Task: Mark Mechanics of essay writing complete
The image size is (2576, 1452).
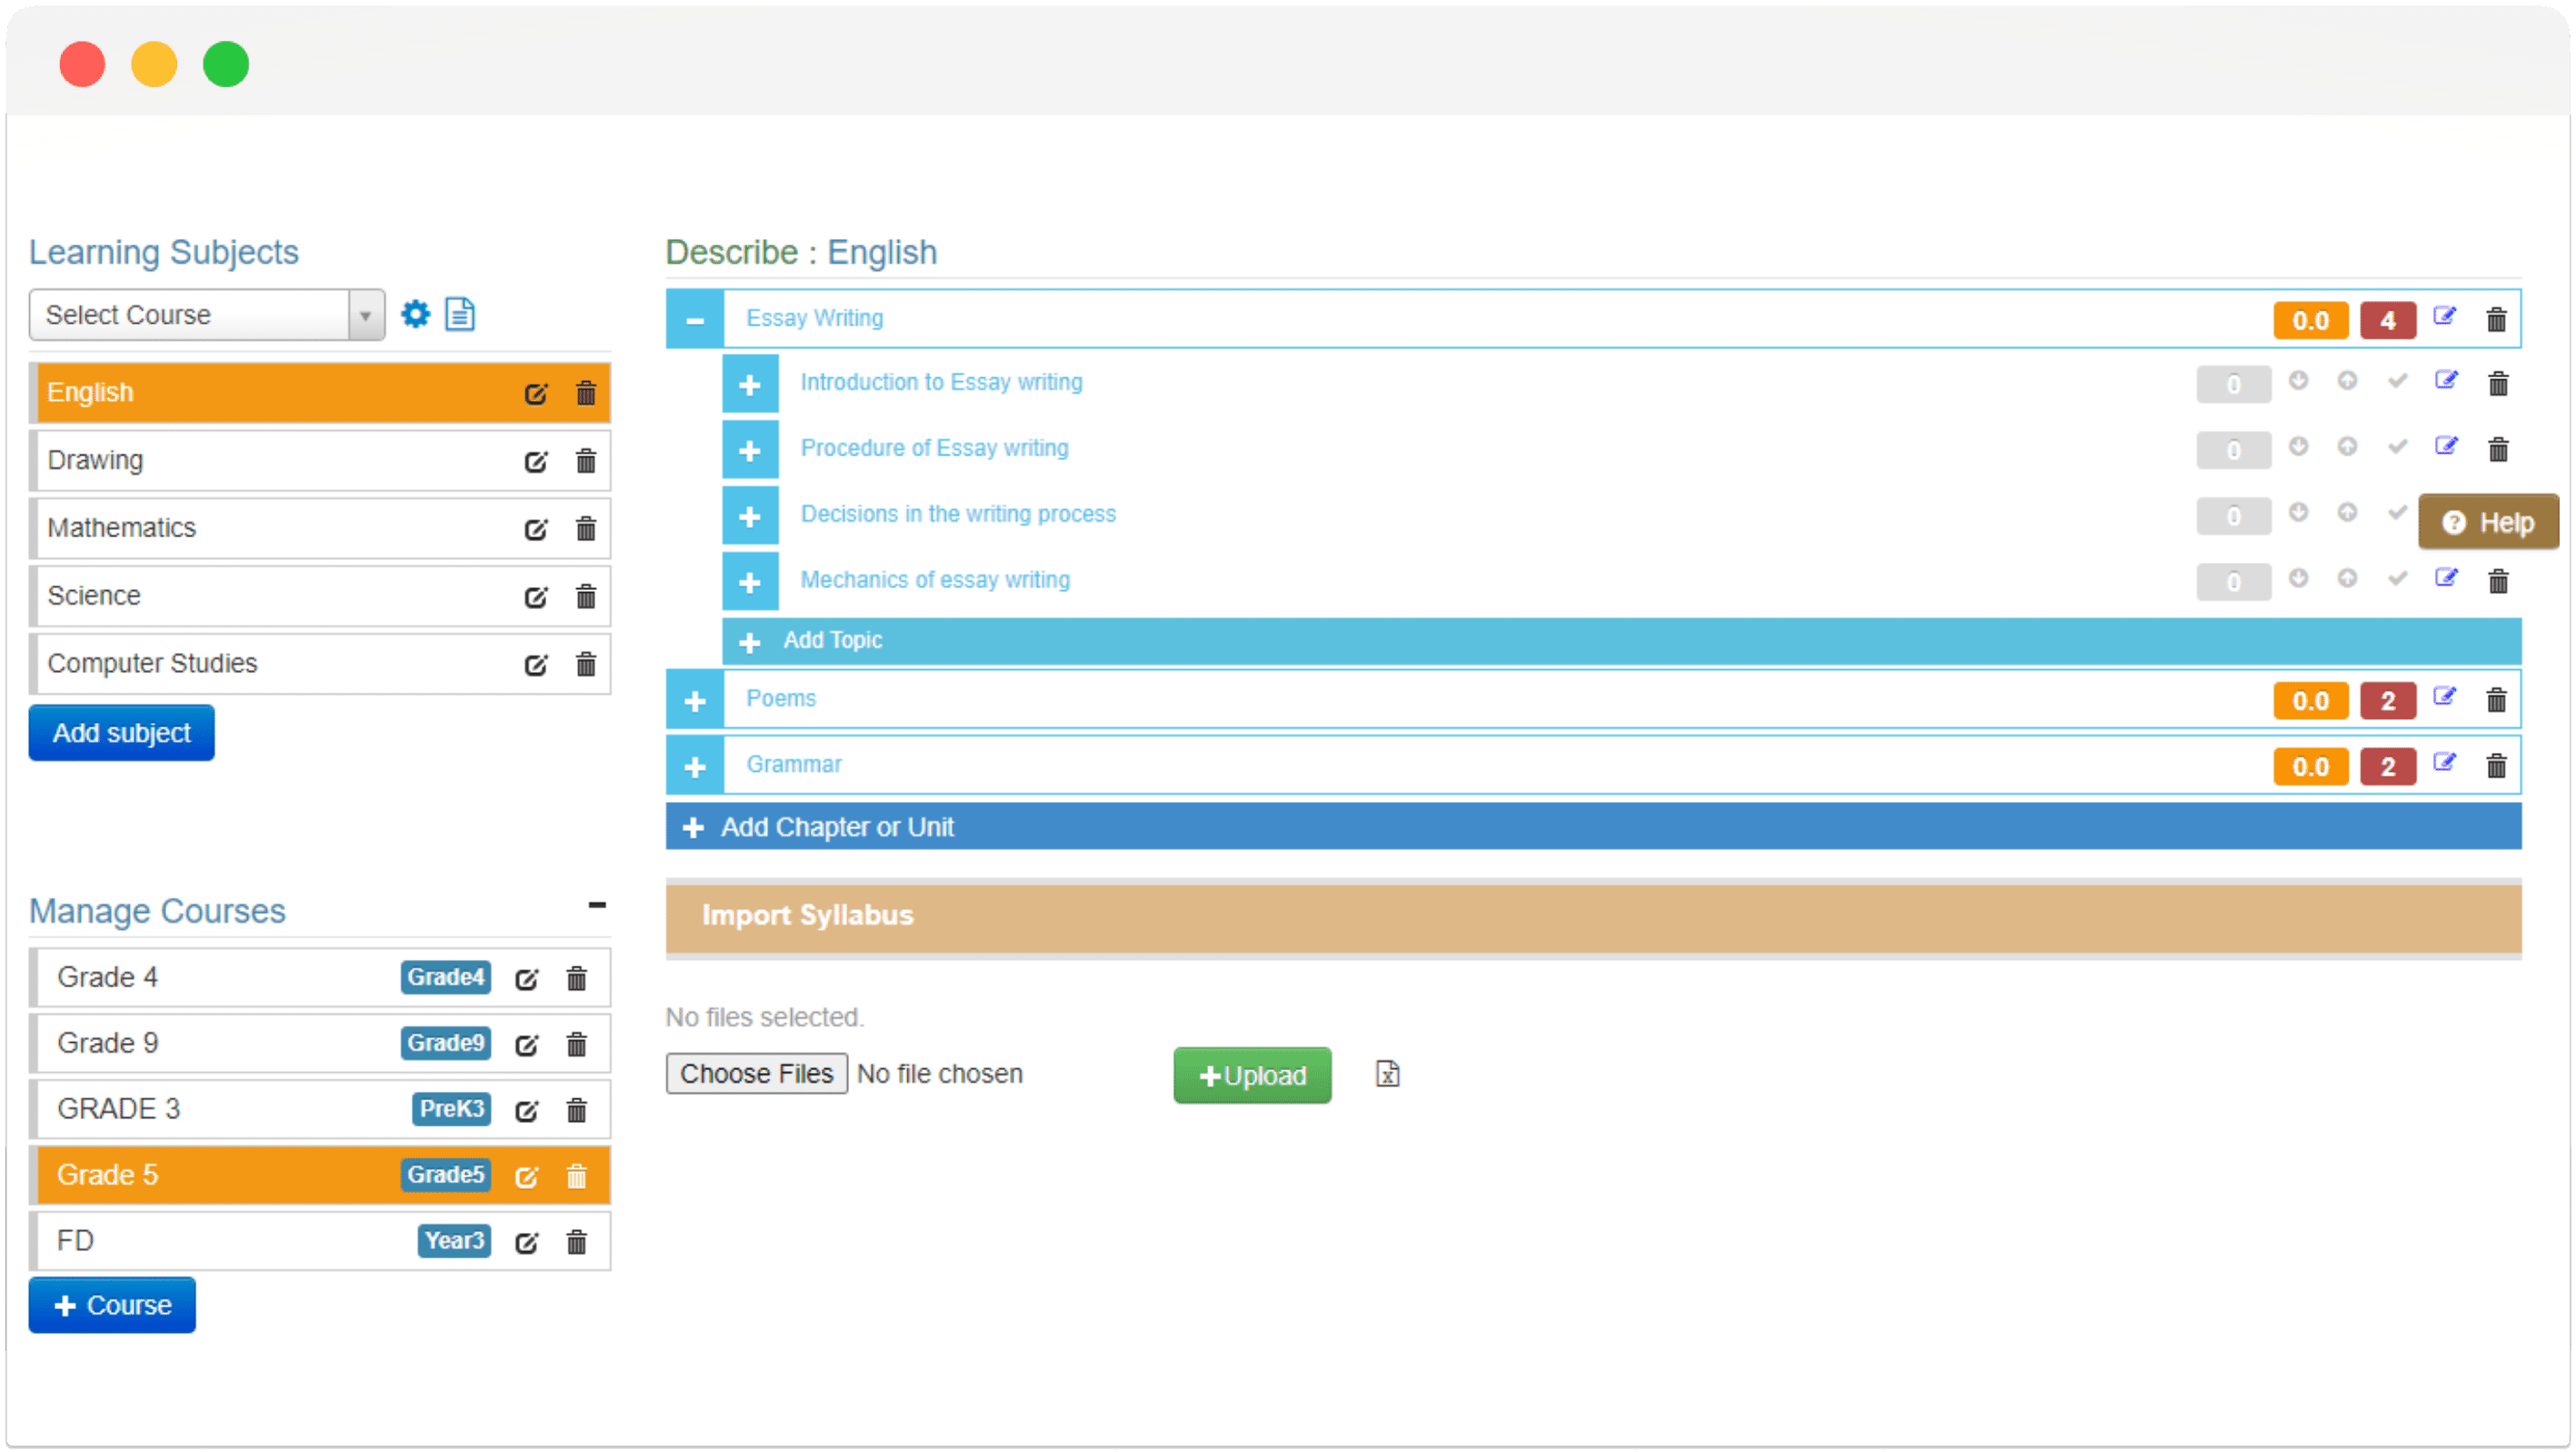Action: 2398,579
